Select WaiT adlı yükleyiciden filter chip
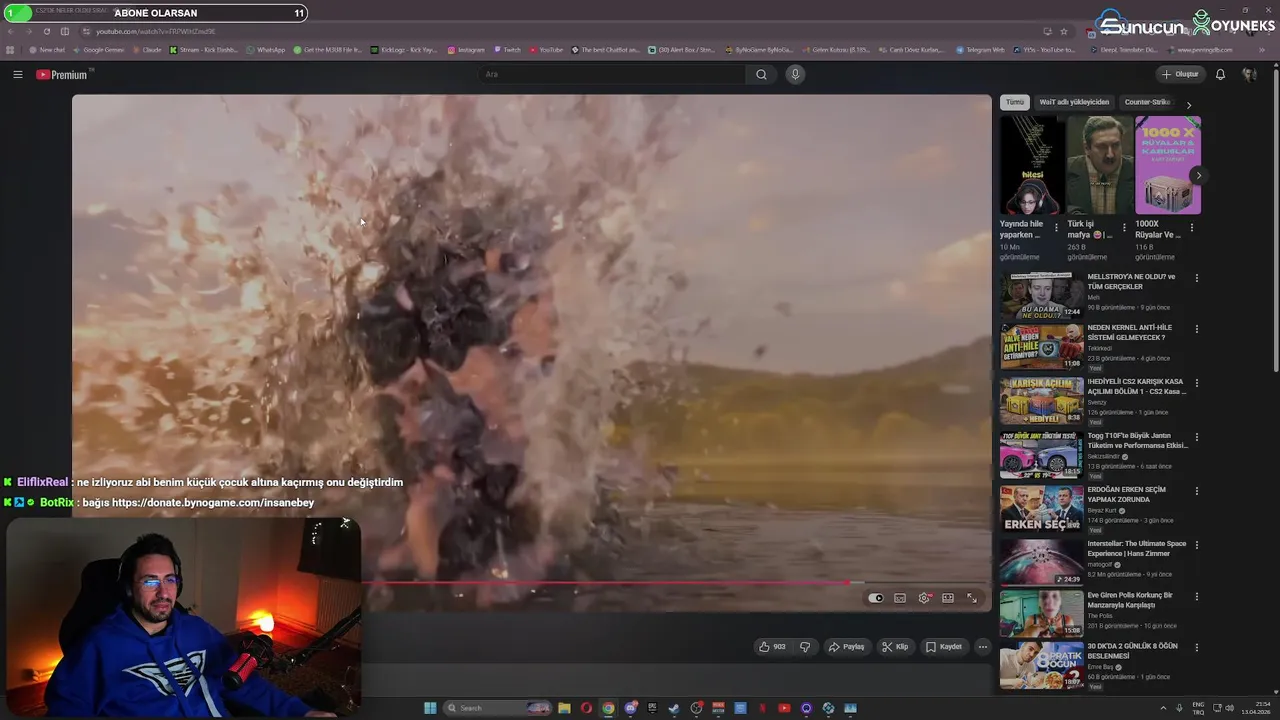1280x720 pixels. click(x=1074, y=102)
